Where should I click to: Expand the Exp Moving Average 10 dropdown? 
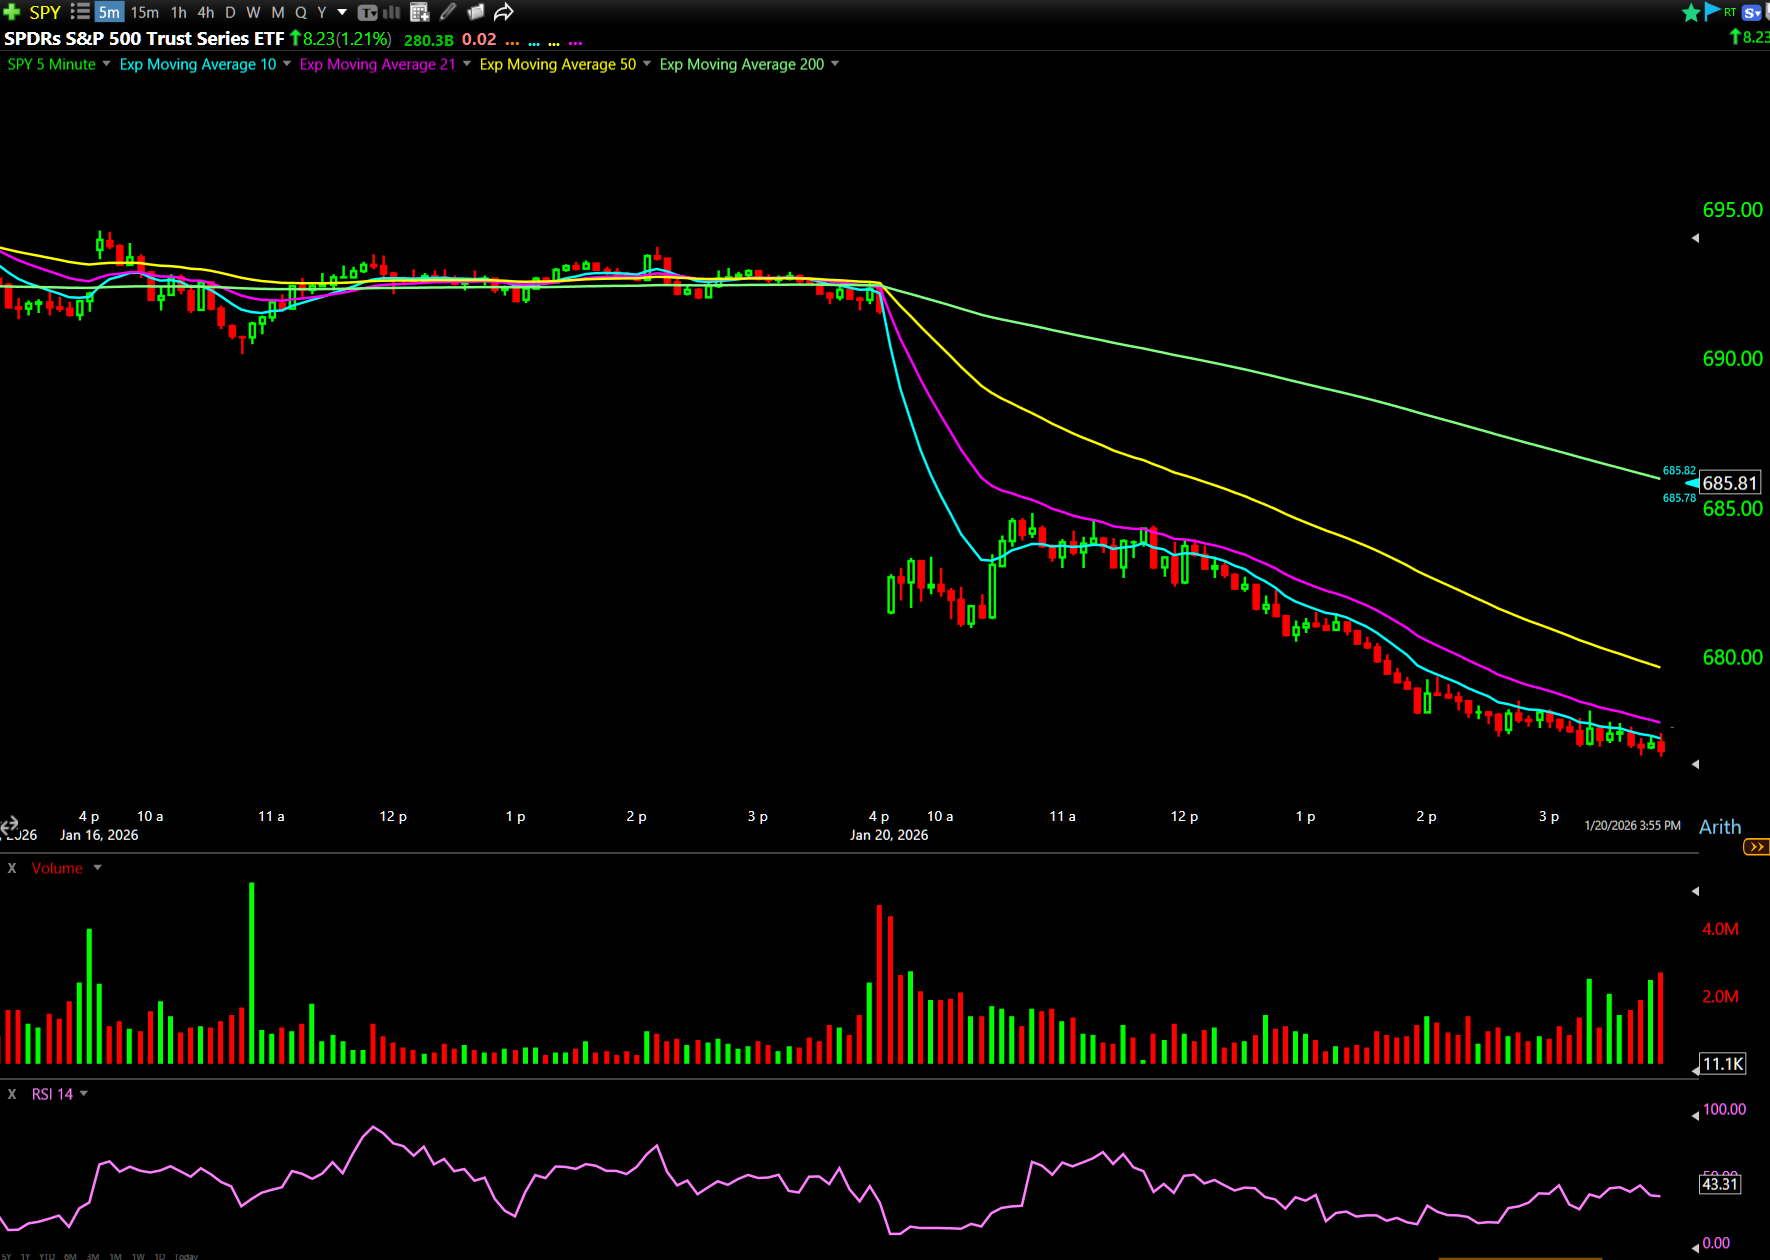tap(287, 64)
